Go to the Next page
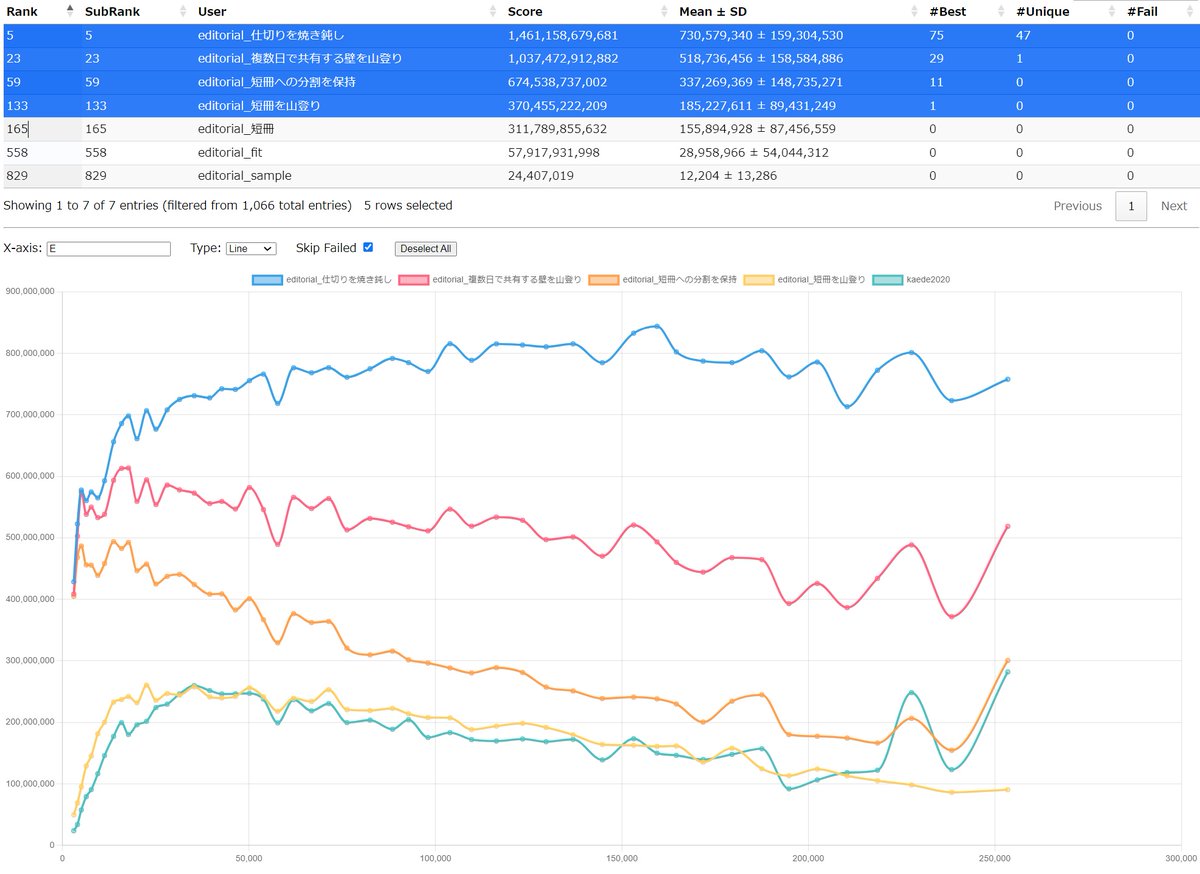 coord(1174,206)
